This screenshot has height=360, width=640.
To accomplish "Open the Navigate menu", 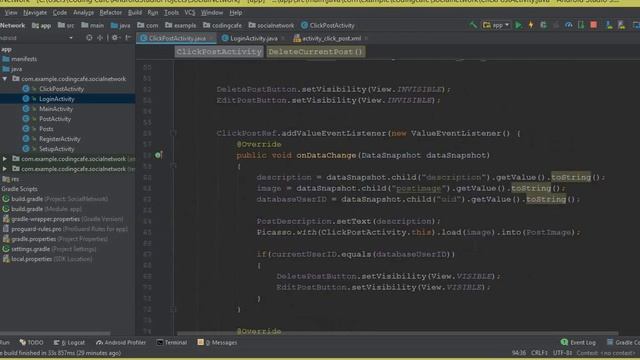I will (x=35, y=13).
